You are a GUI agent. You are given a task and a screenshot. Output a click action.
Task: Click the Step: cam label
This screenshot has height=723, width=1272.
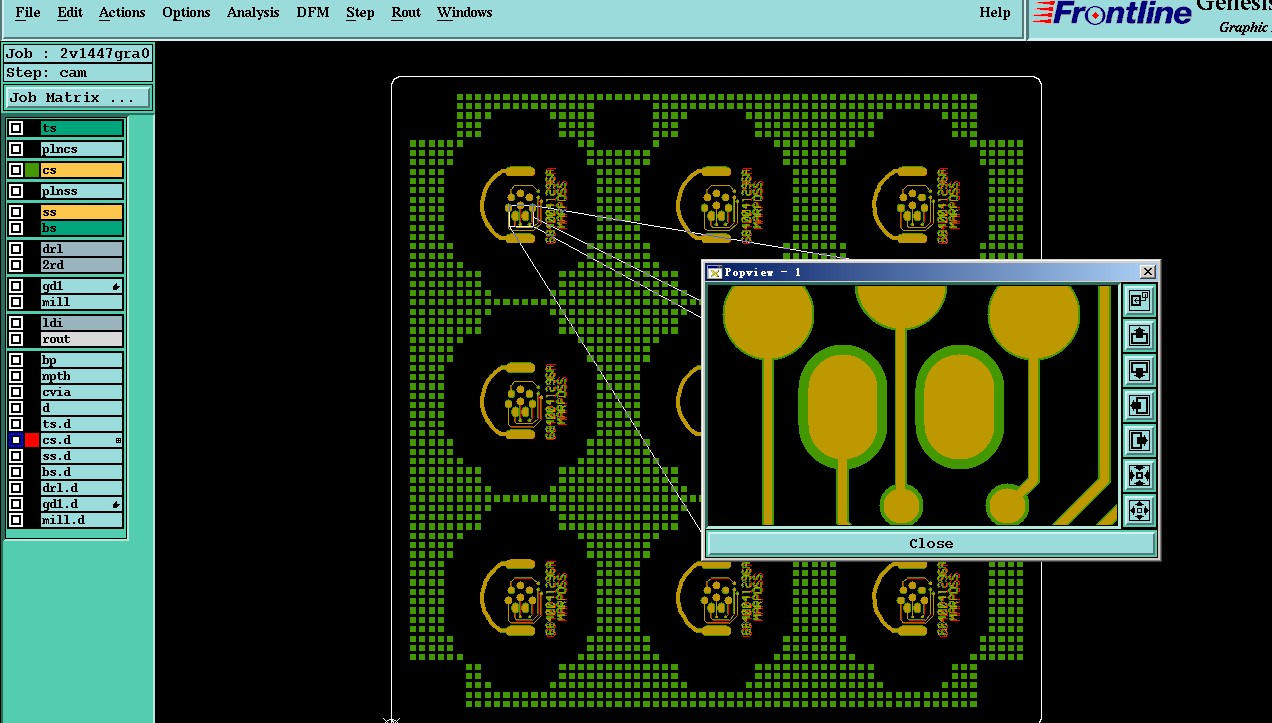(x=78, y=73)
